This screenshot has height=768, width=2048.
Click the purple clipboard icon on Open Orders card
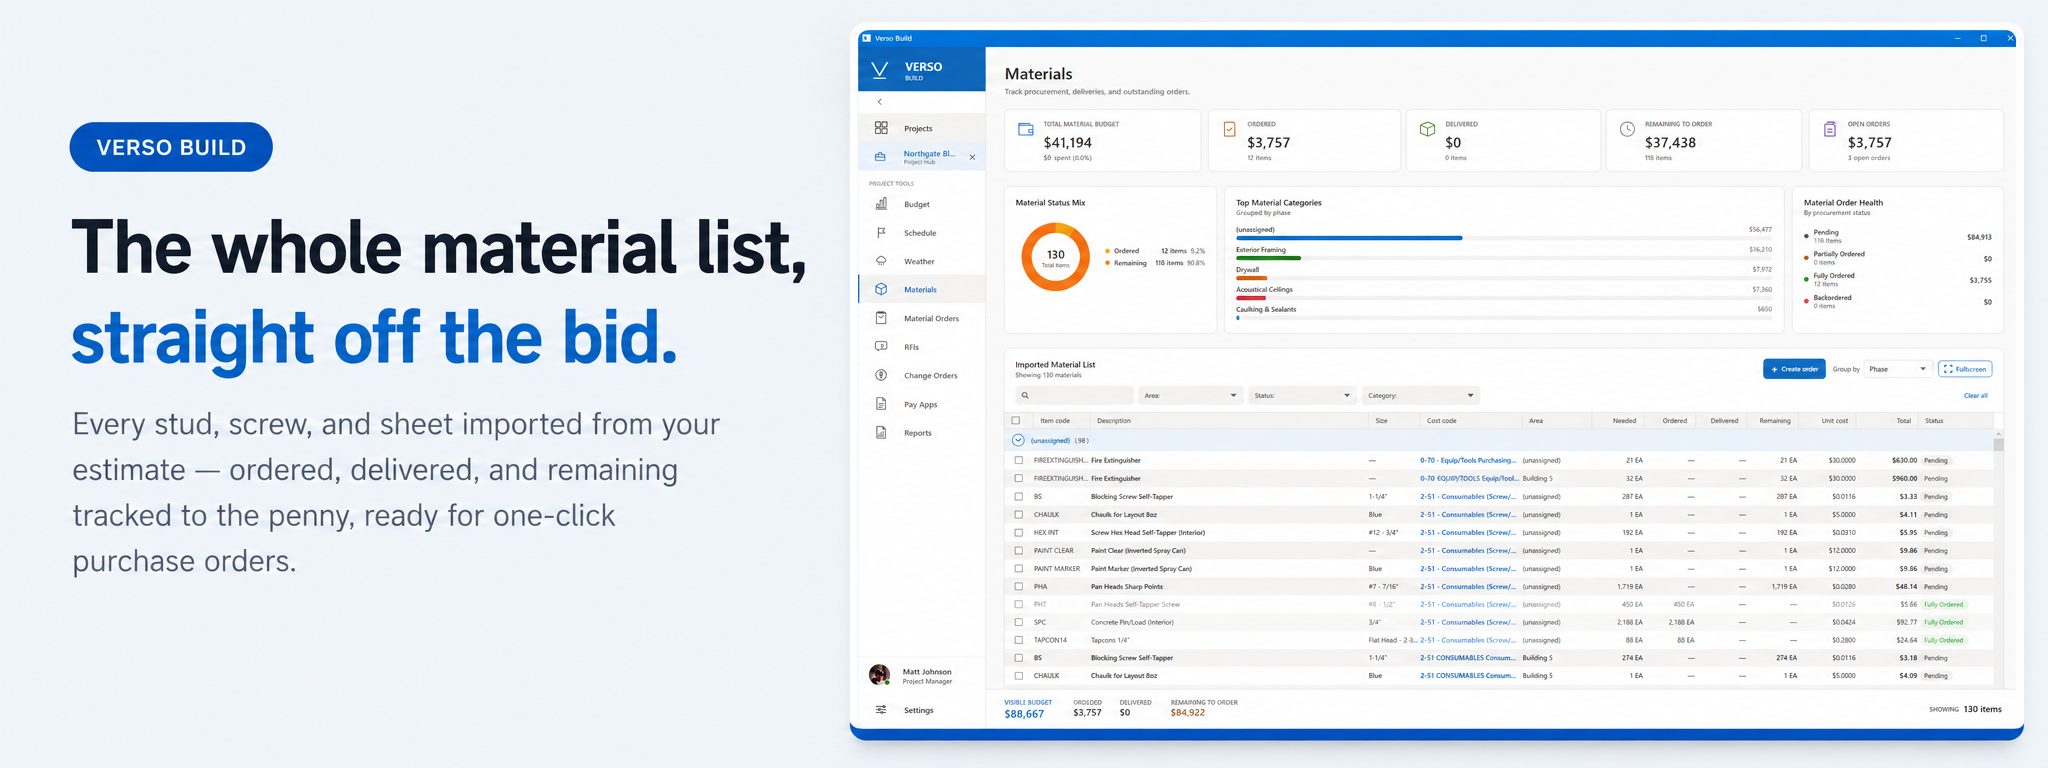coord(1830,129)
